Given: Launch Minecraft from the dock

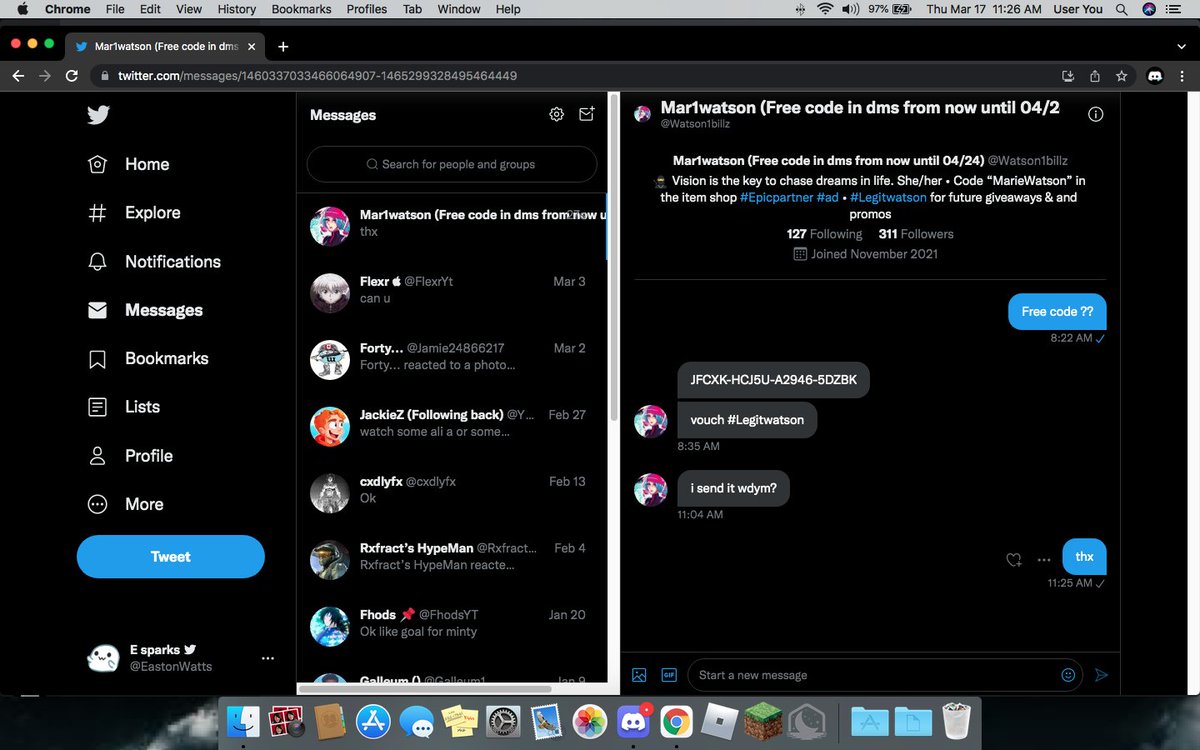Looking at the screenshot, I should tap(762, 721).
